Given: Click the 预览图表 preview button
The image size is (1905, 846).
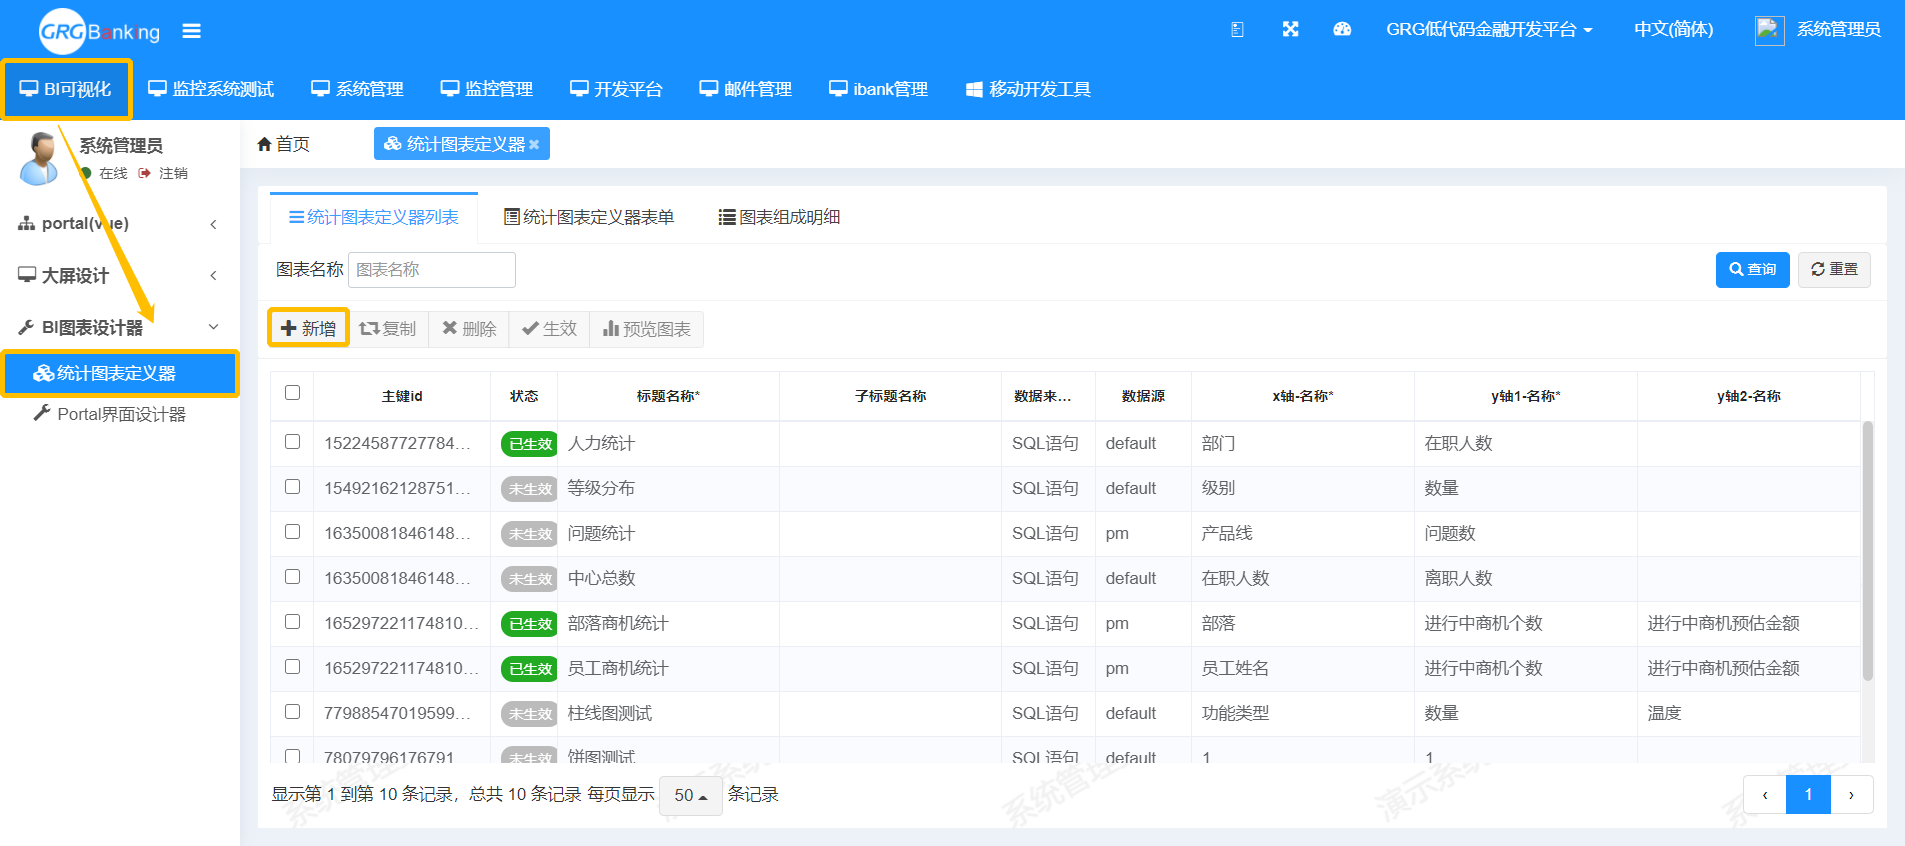Looking at the screenshot, I should pos(647,329).
